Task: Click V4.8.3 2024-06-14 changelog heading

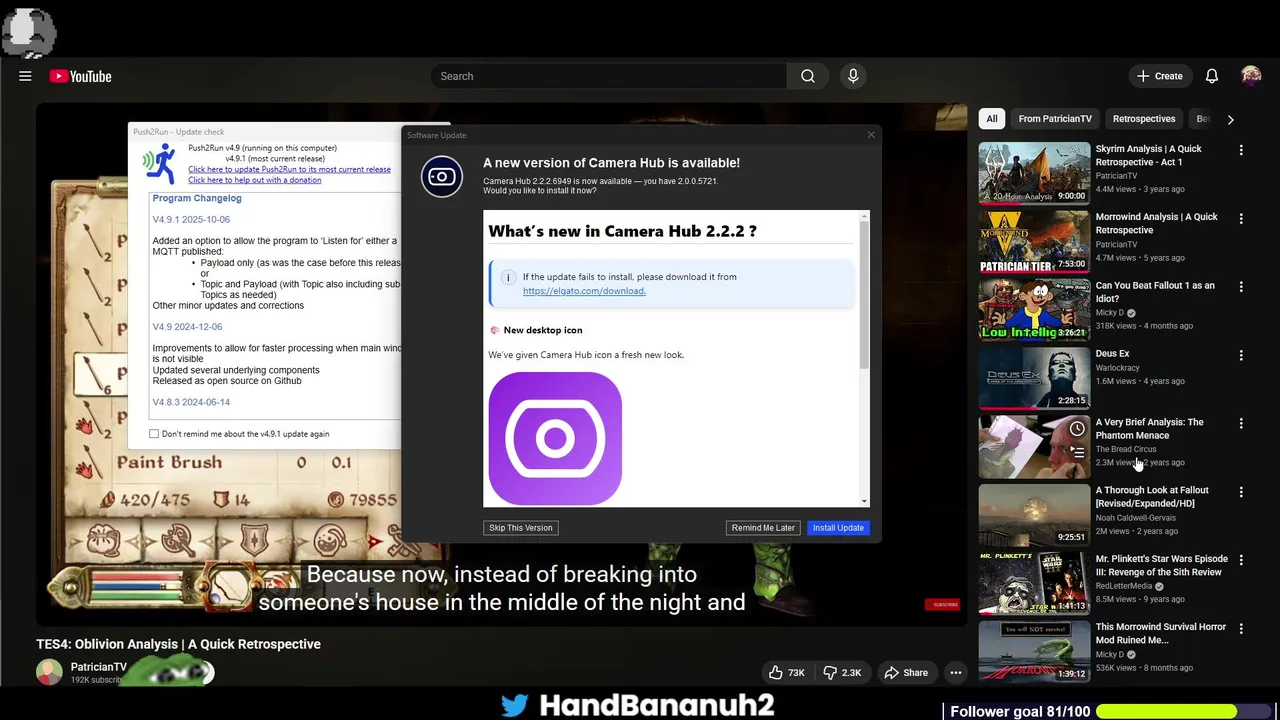Action: pos(191,402)
